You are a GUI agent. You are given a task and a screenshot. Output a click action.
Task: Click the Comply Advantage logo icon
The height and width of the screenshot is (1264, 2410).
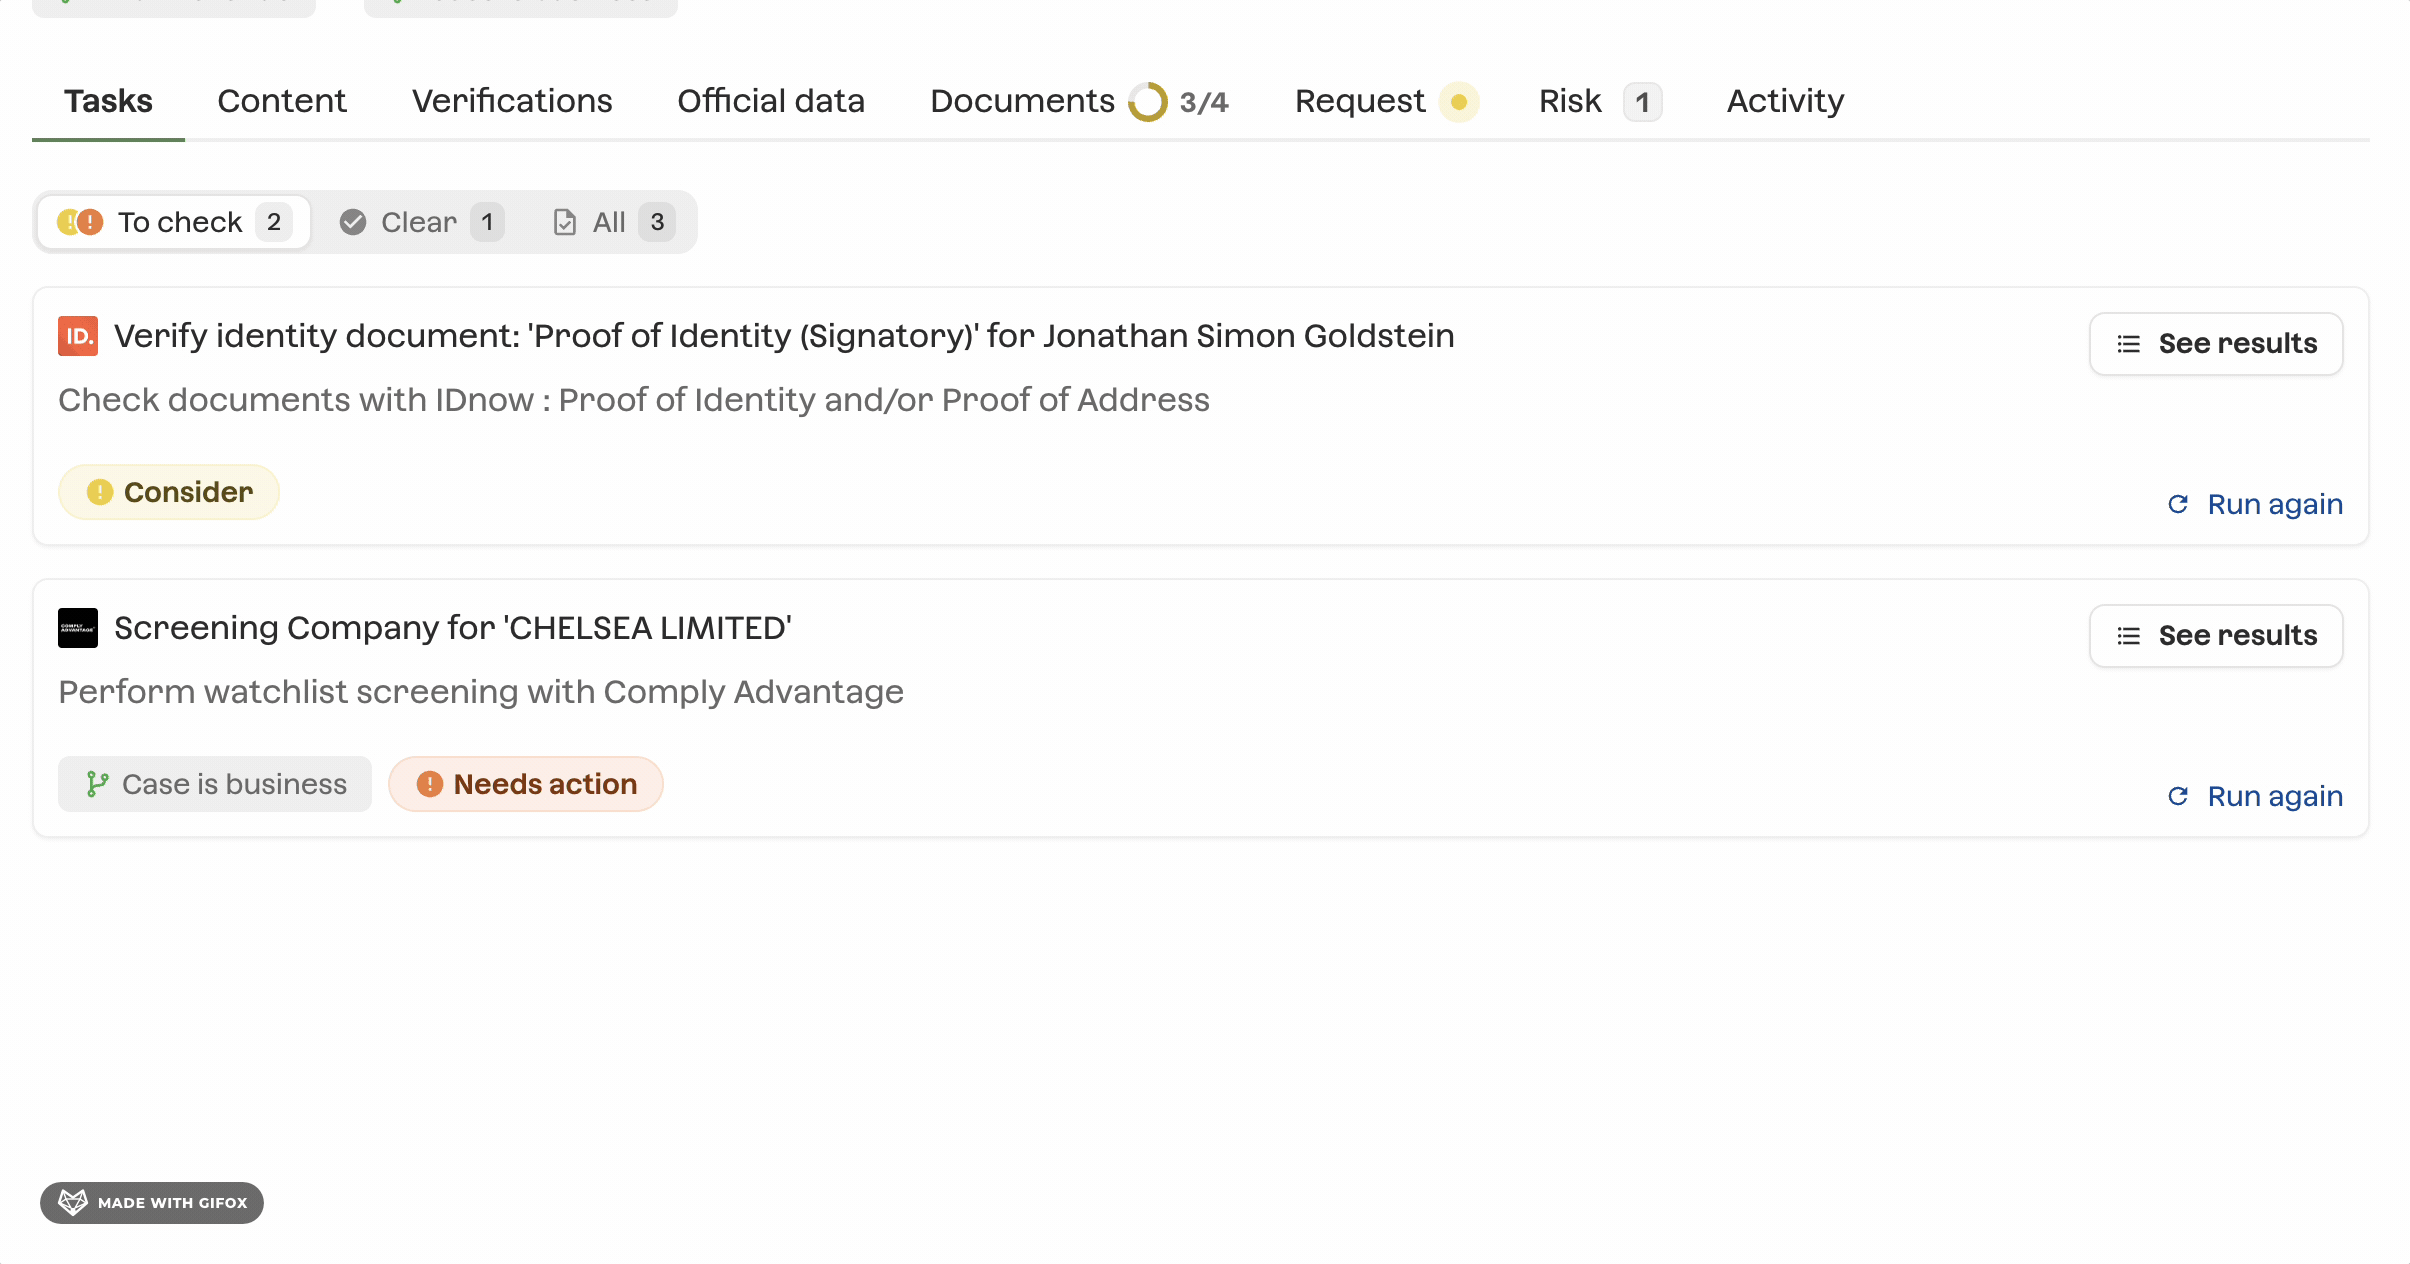(77, 628)
